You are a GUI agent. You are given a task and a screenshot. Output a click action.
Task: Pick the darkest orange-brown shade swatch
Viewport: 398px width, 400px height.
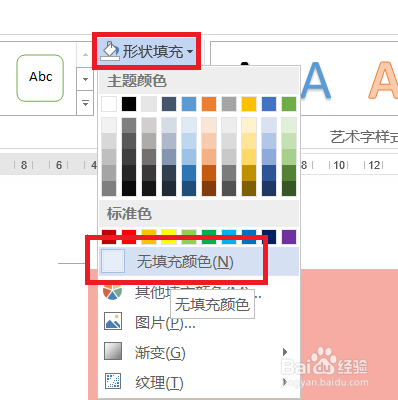[209, 188]
